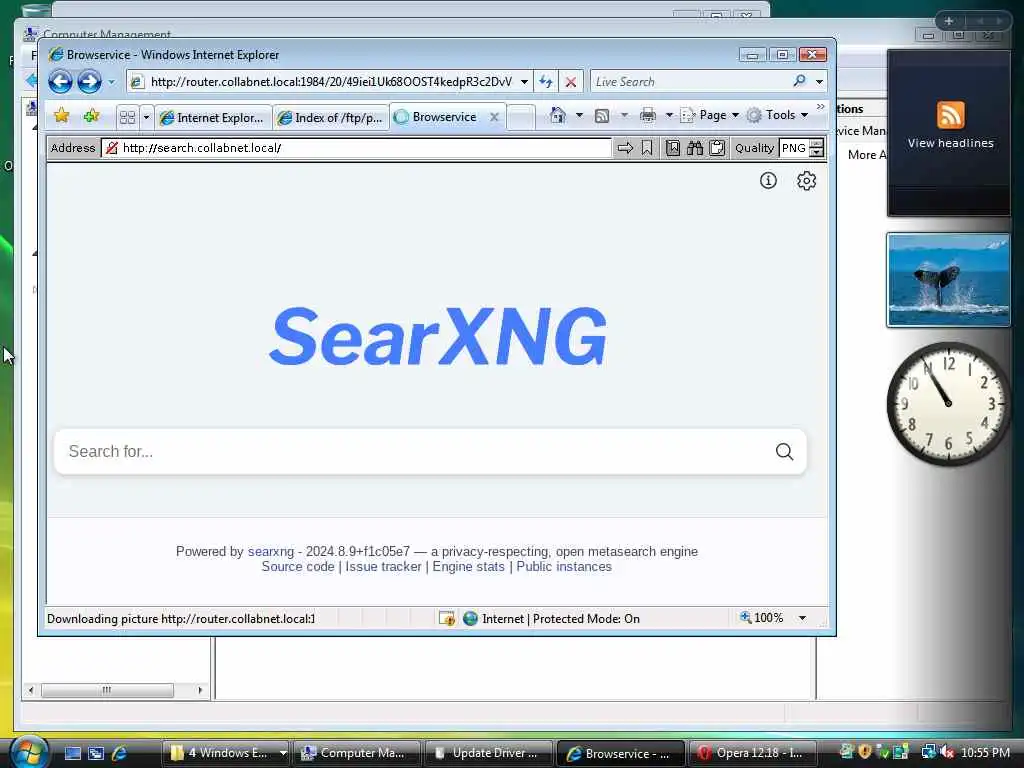This screenshot has width=1024, height=768.
Task: Expand the toolbar overflow chevron
Action: pyautogui.click(x=820, y=107)
